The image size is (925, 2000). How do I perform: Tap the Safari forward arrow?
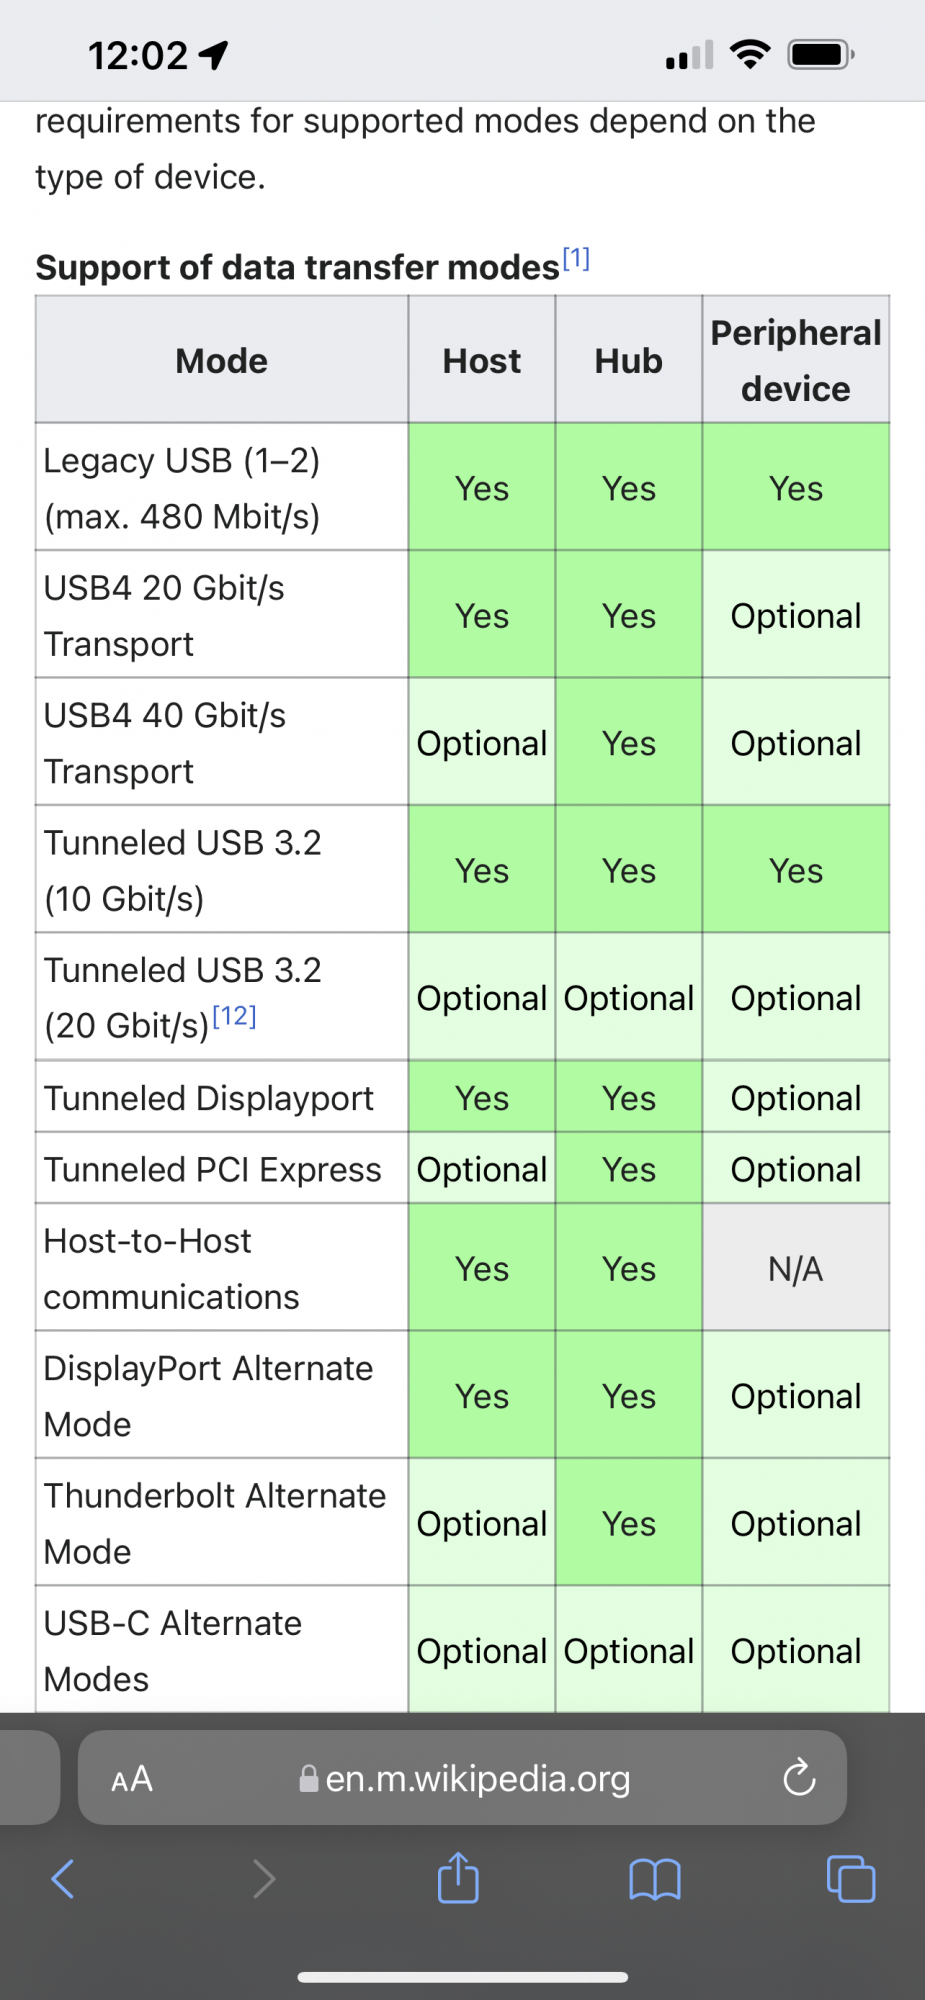(x=264, y=1879)
